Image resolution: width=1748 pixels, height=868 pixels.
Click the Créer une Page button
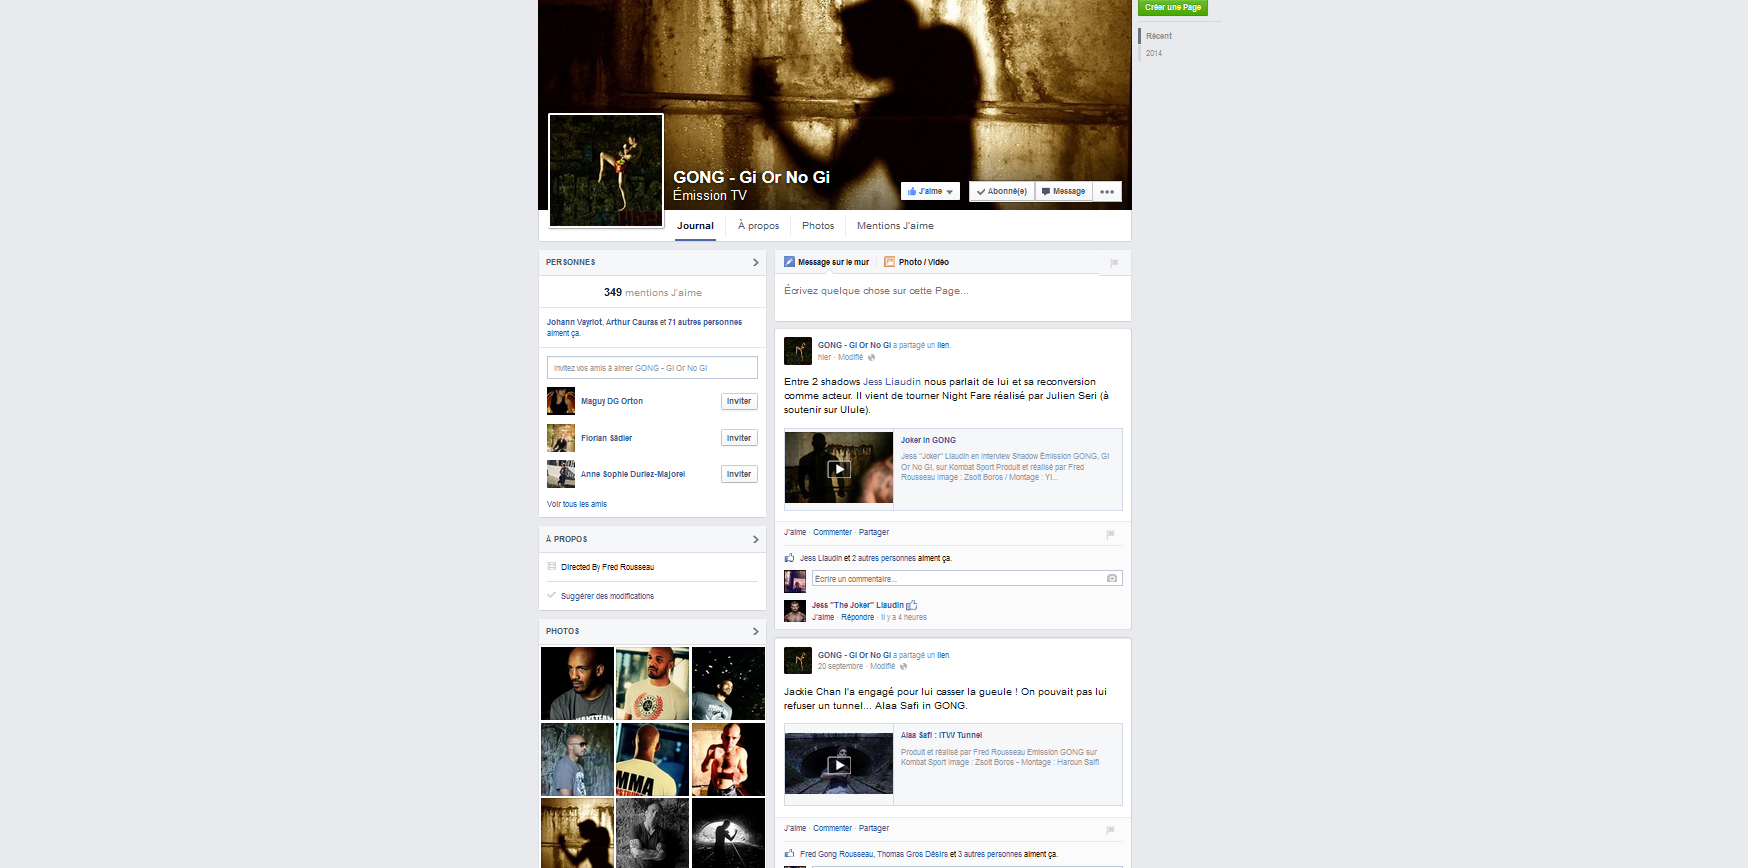point(1172,8)
